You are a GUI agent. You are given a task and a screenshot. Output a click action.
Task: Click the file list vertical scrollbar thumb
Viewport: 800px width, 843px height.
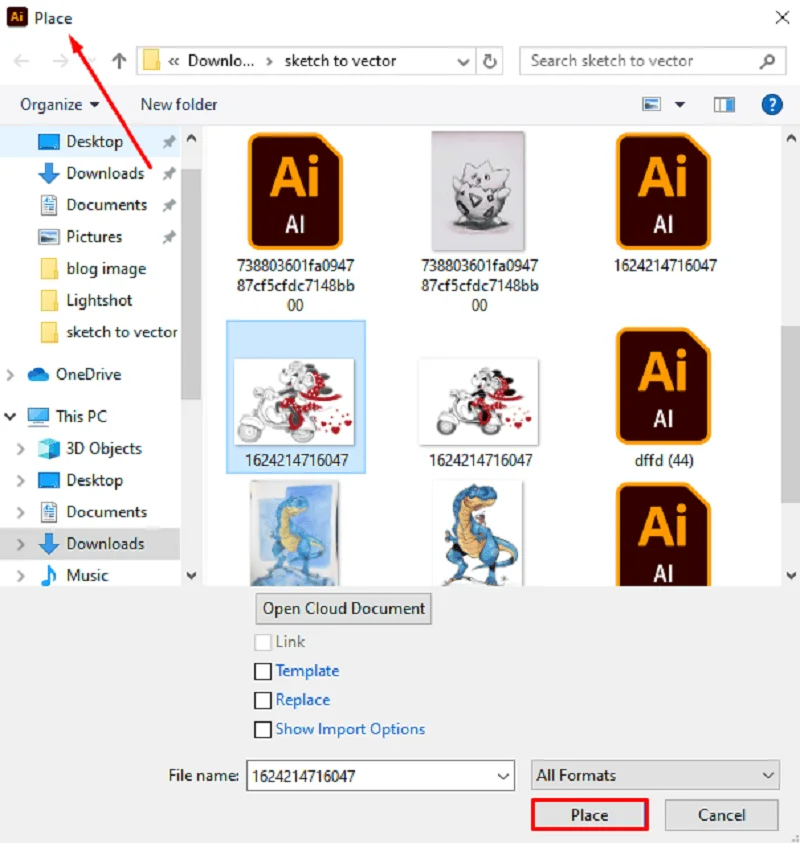click(x=790, y=414)
